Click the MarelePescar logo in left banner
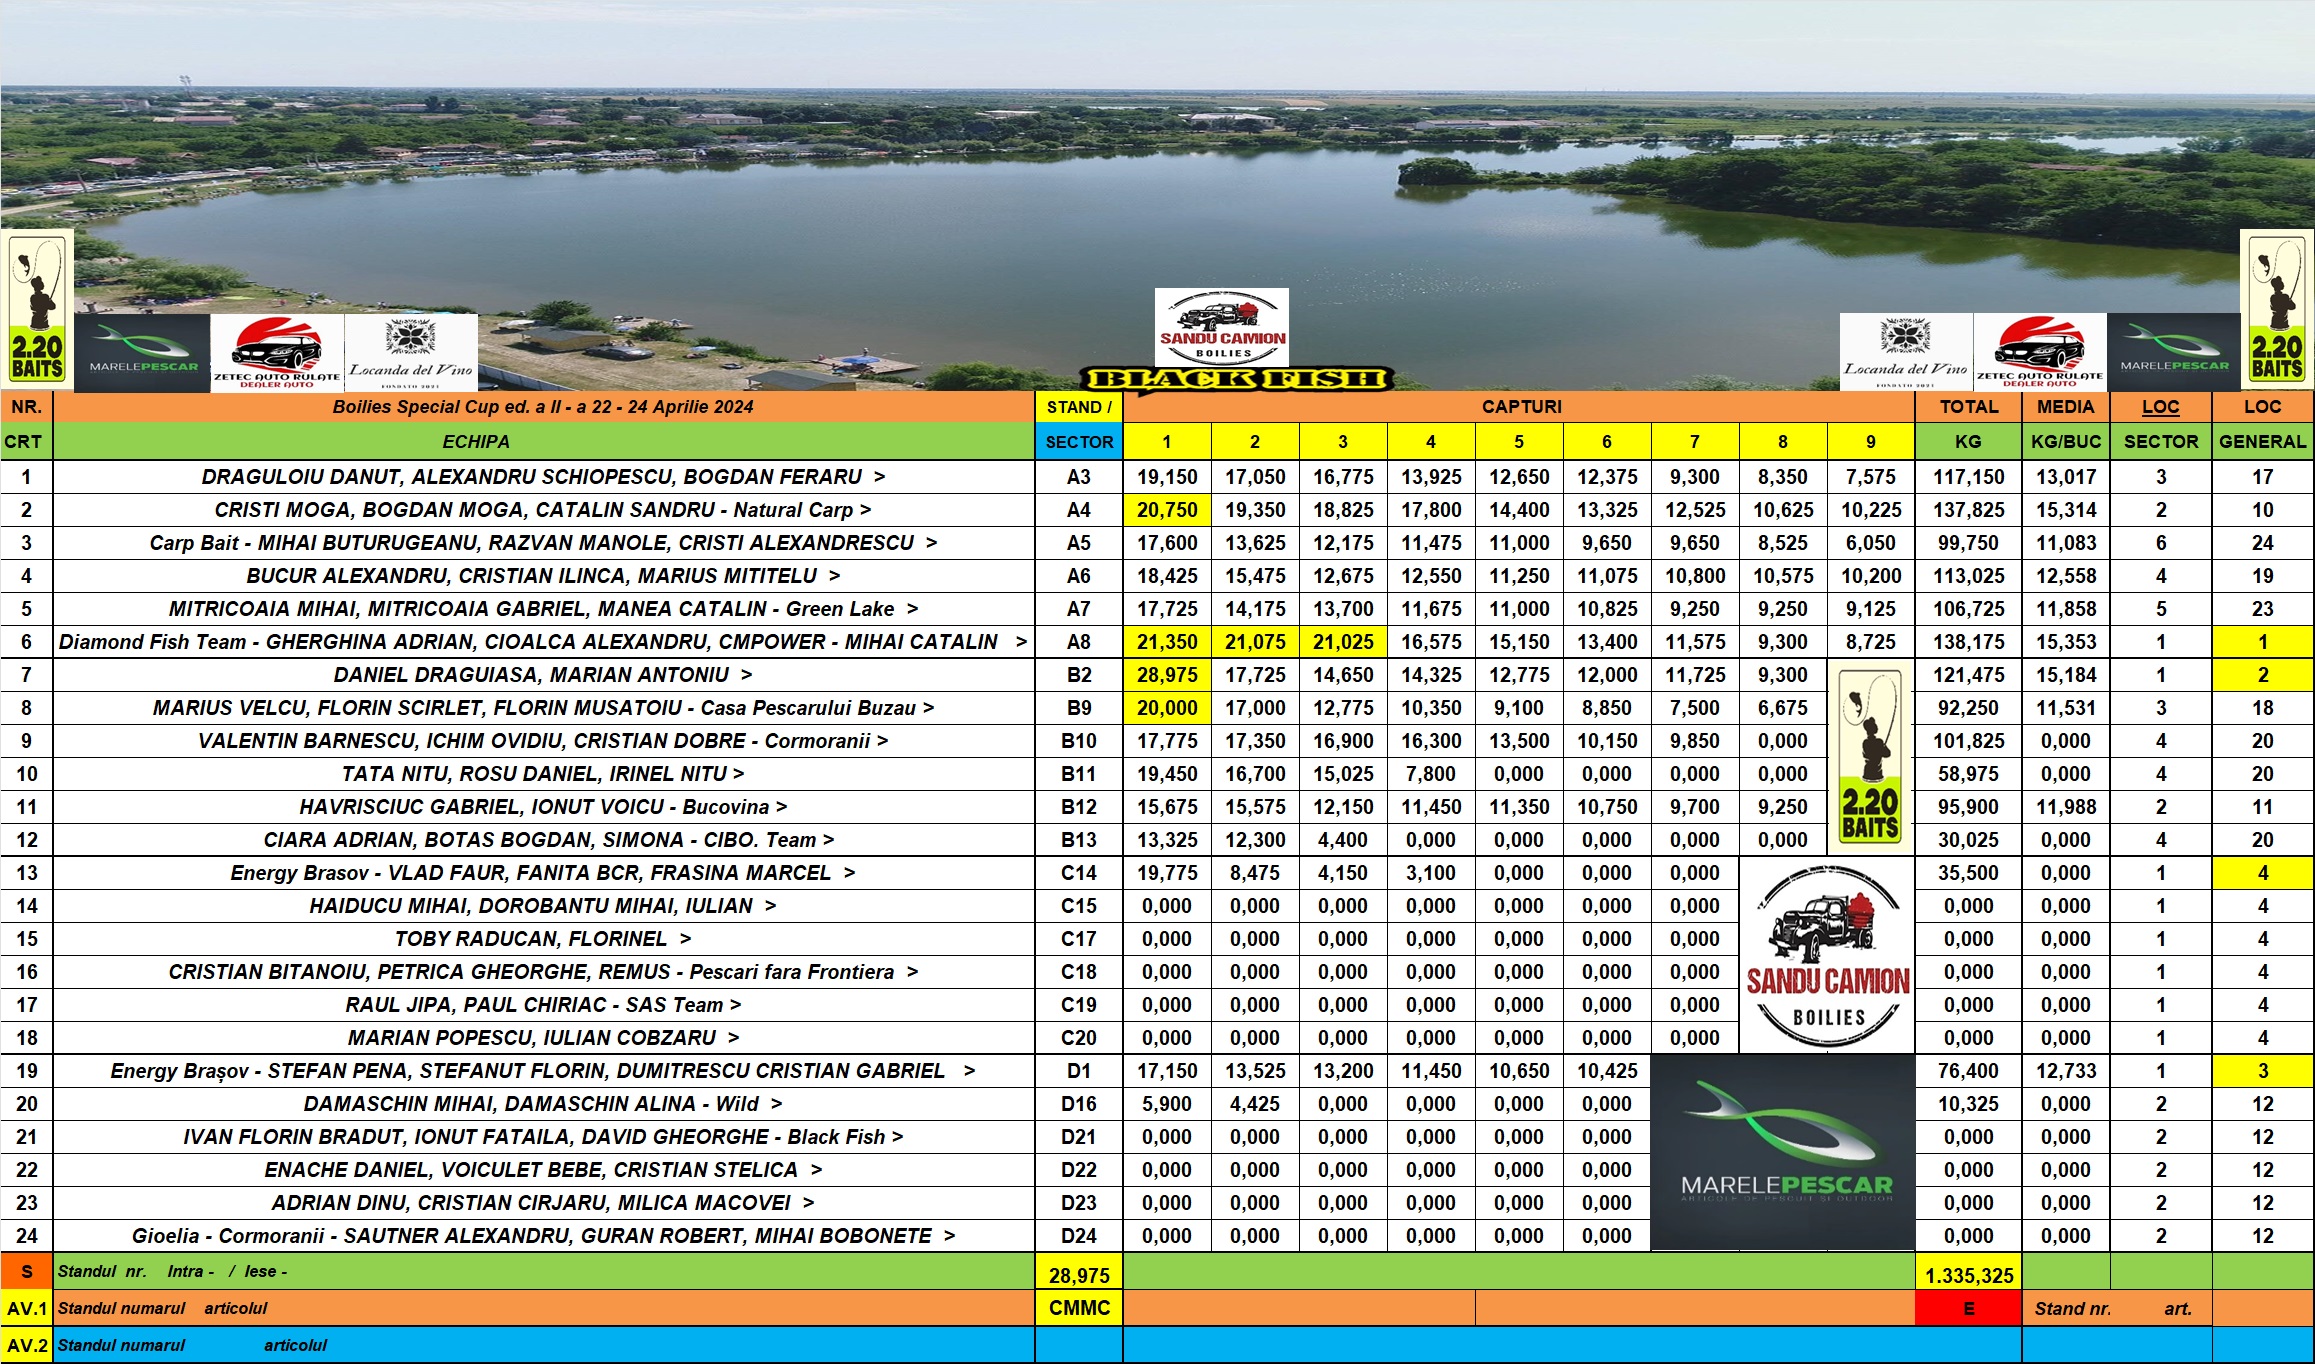Screen dimensions: 2315x1364 click(x=143, y=351)
